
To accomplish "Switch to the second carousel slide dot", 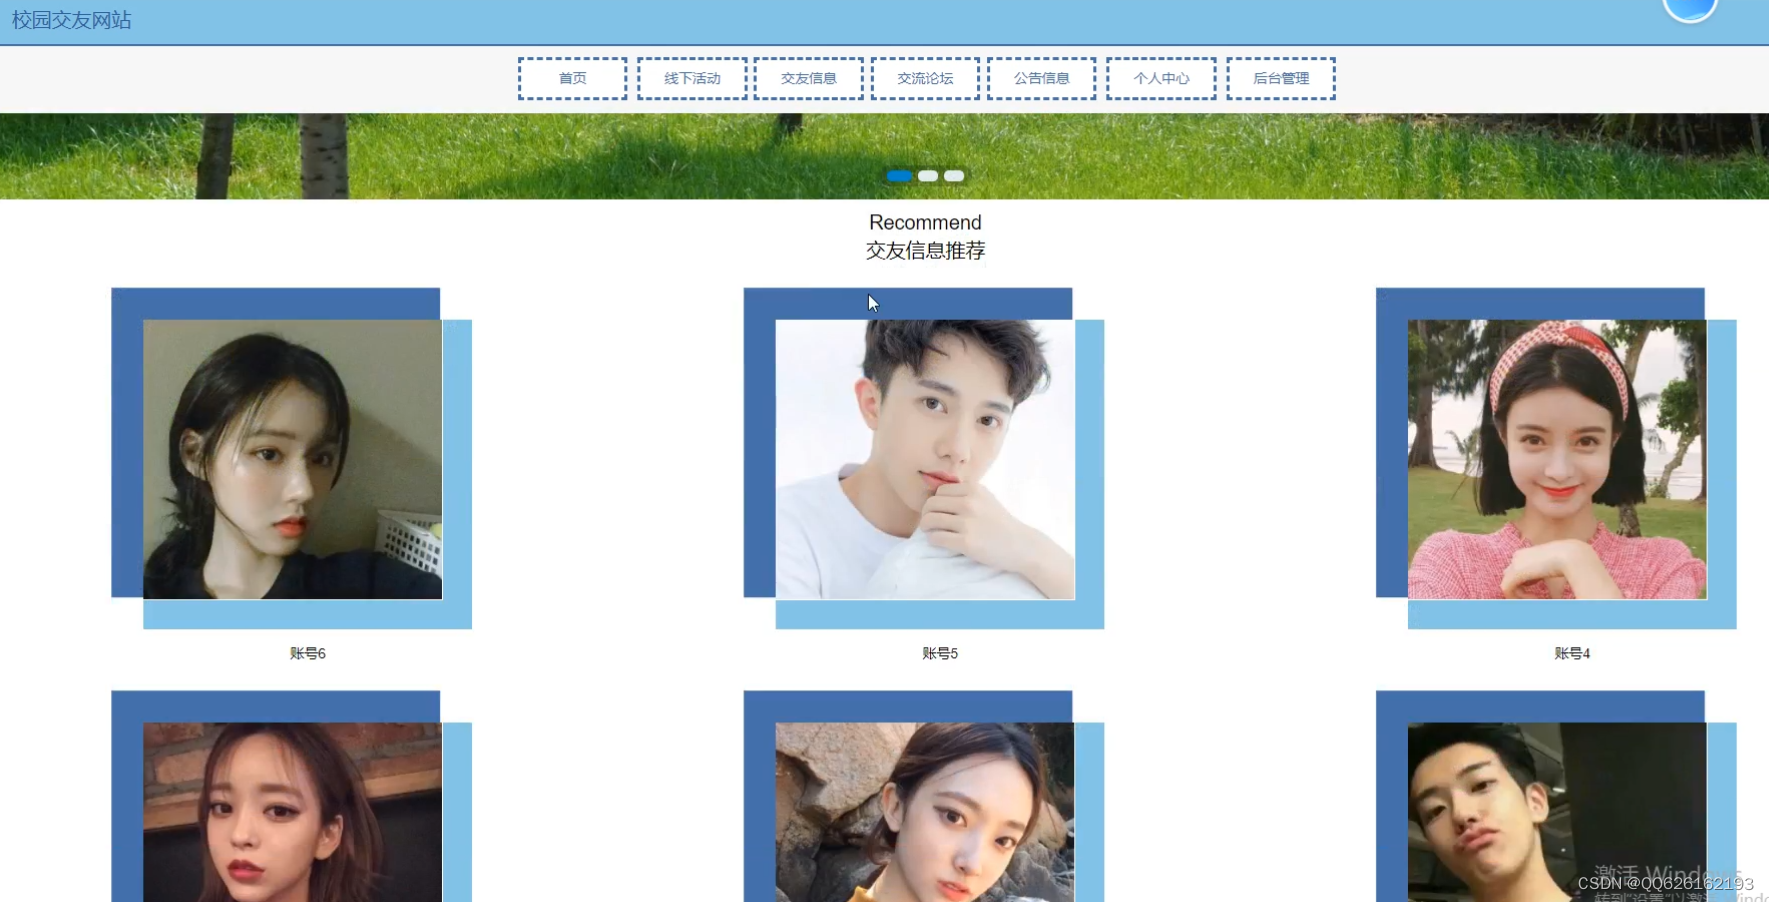I will pos(928,176).
